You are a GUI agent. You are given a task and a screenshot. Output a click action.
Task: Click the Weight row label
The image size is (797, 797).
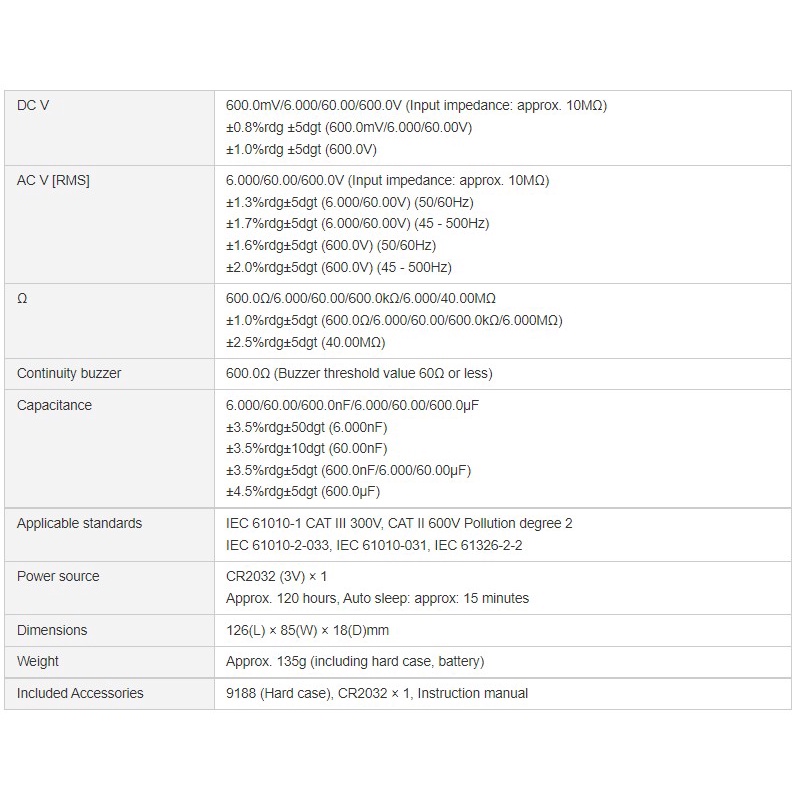pos(38,661)
